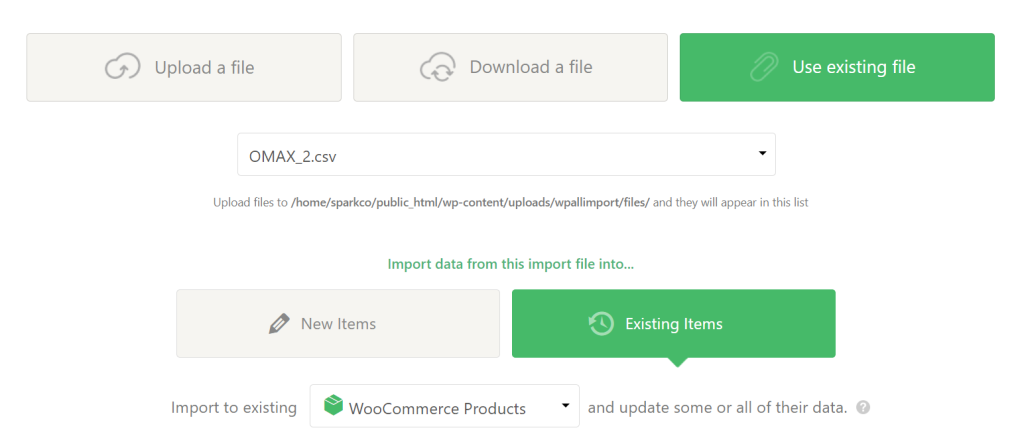Viewport: 1024px width, 448px height.
Task: Click 'and update some or all of their data' text
Action: pos(718,408)
